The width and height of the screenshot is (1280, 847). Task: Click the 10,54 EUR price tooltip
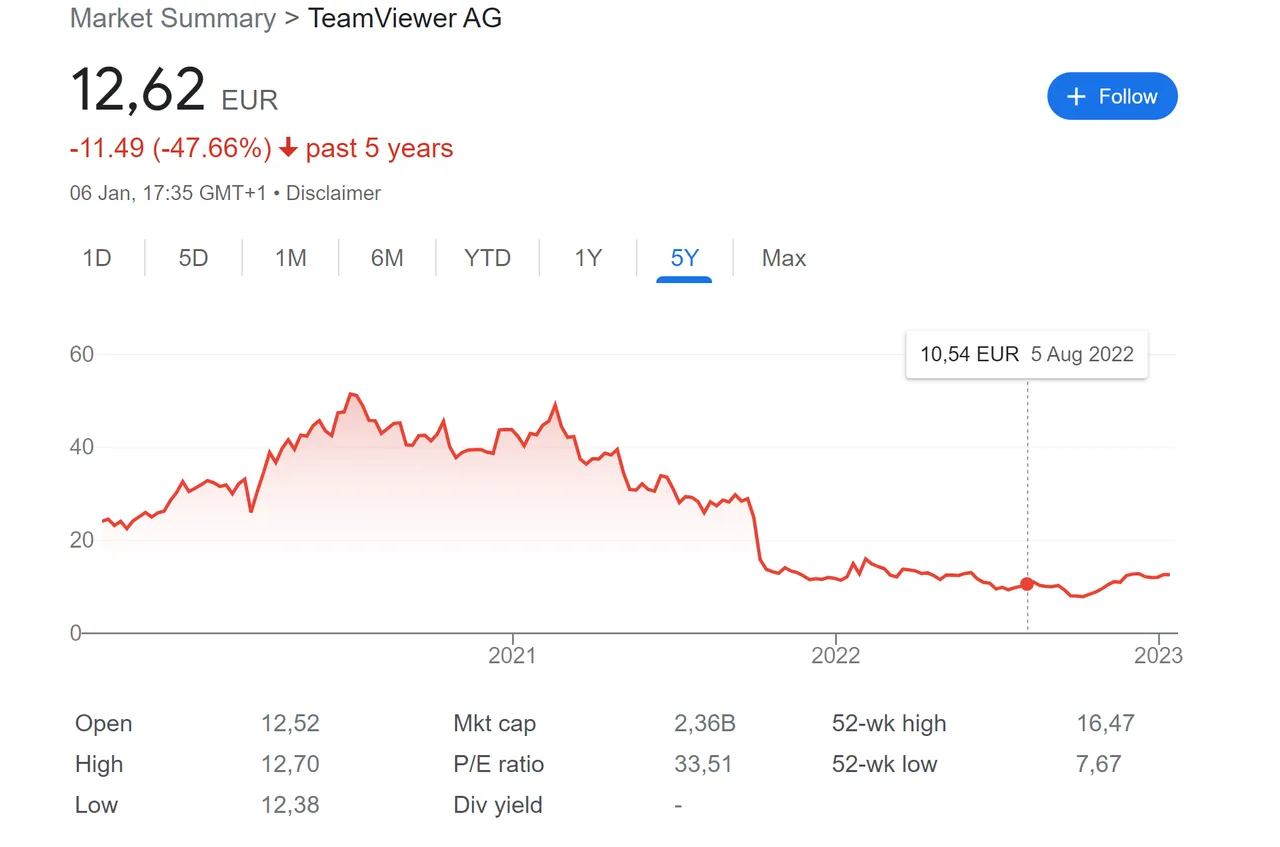coord(1026,354)
